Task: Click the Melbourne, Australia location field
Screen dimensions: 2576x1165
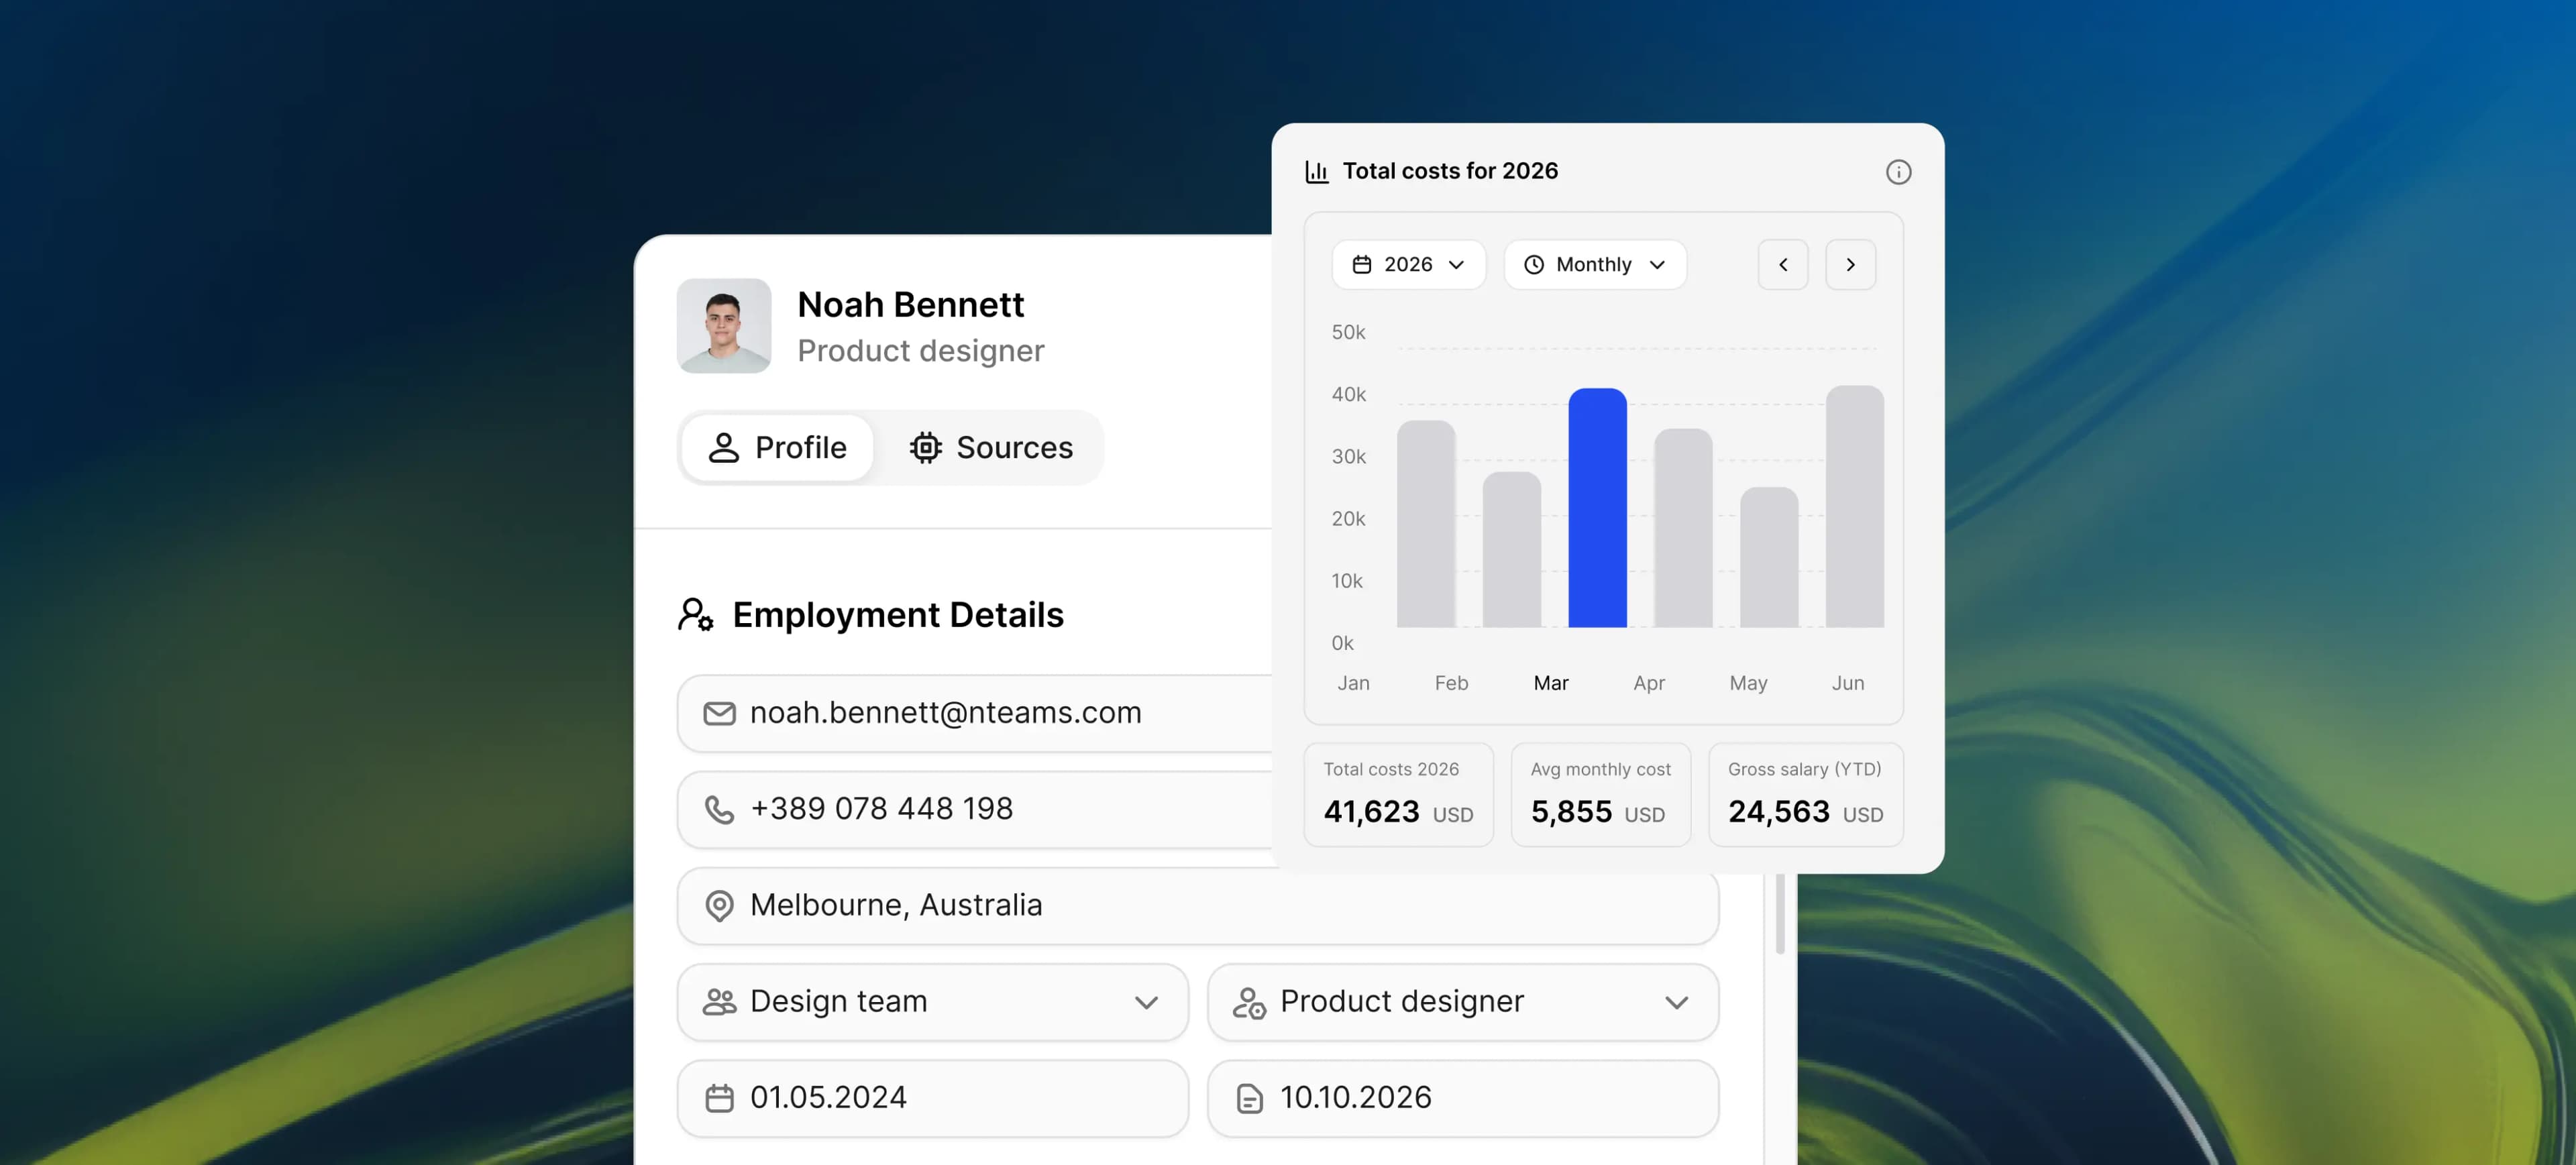Action: pyautogui.click(x=1198, y=906)
